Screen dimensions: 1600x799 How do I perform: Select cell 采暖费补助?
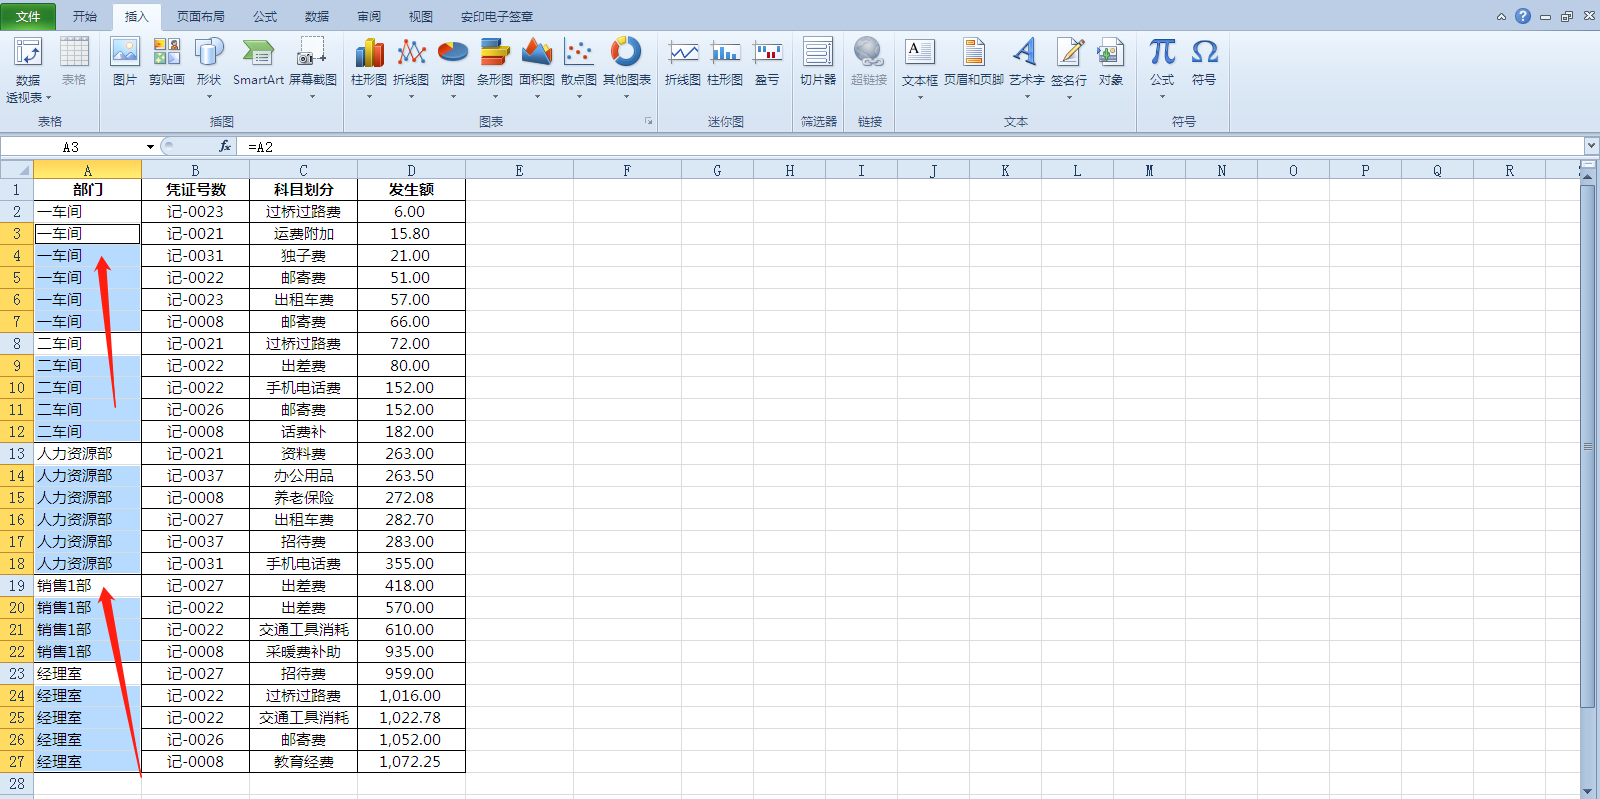tap(303, 652)
